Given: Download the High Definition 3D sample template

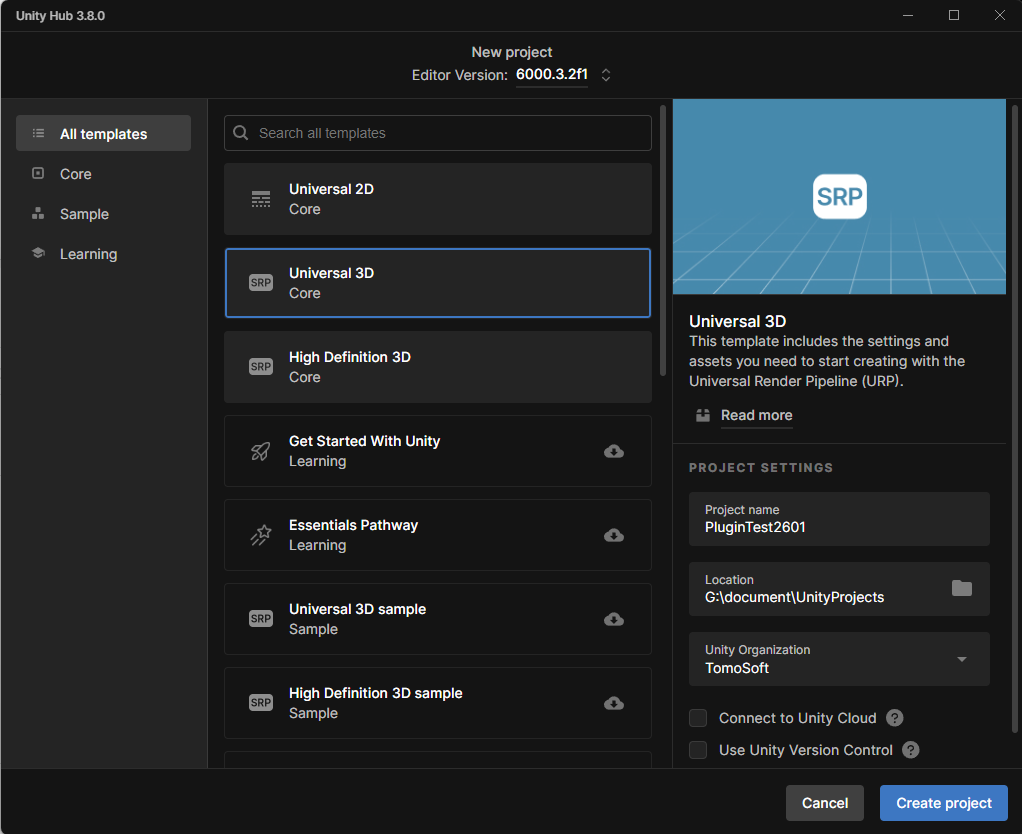Looking at the screenshot, I should (614, 703).
